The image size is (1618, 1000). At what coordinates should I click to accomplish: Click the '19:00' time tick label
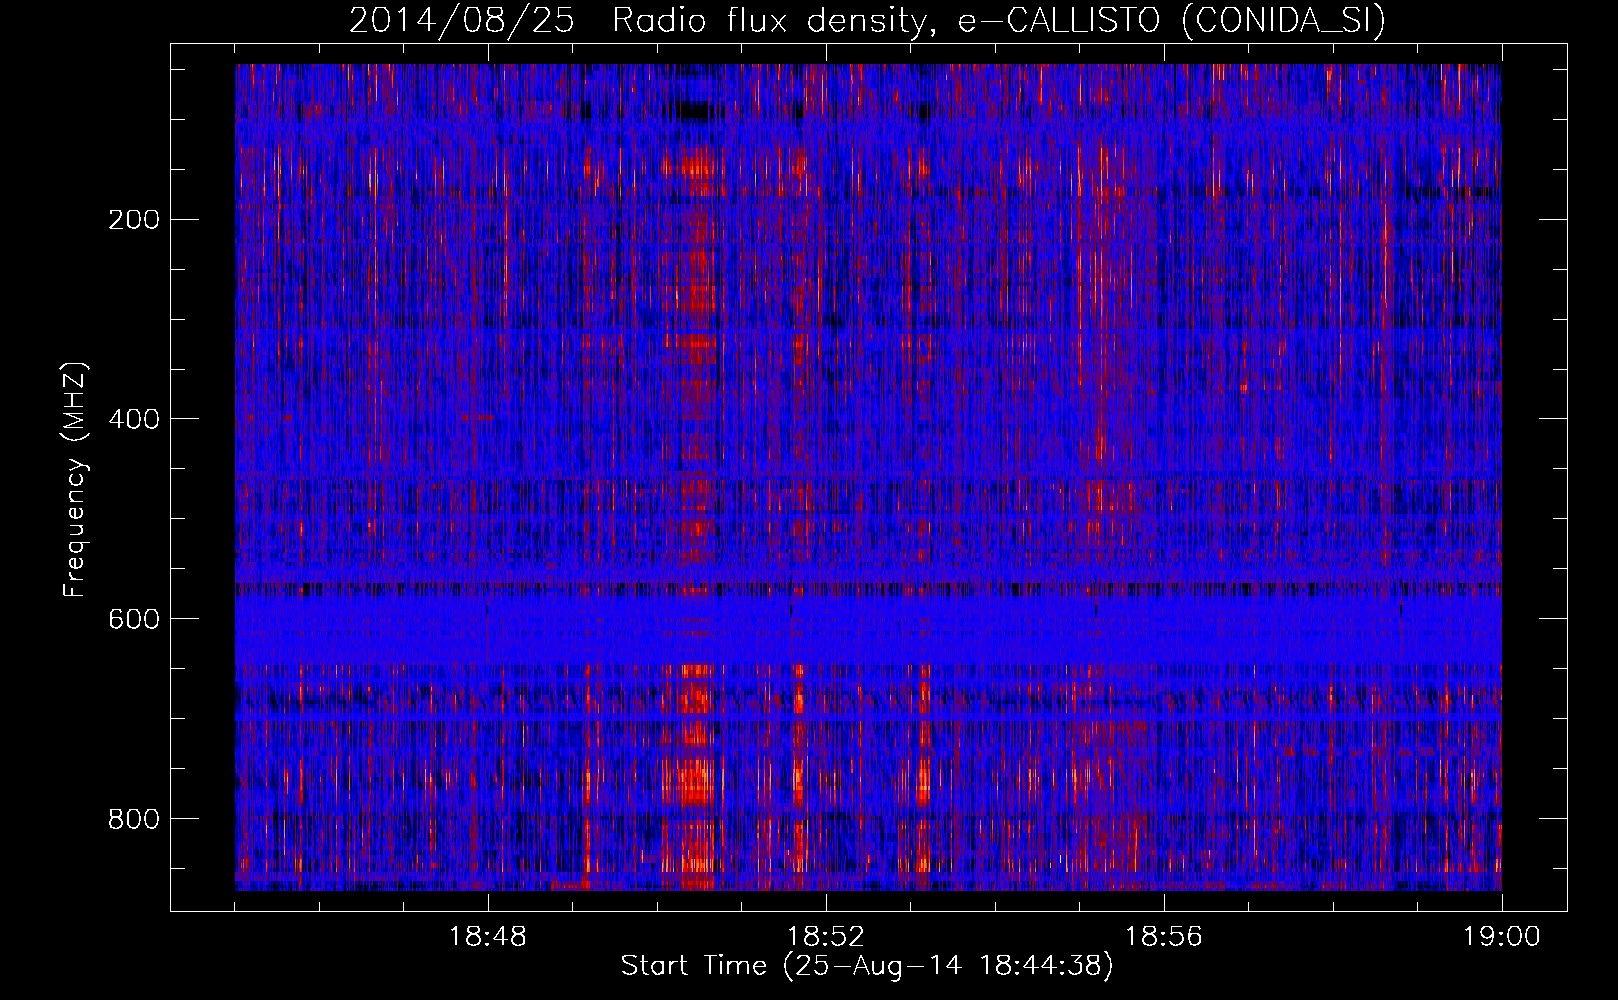1501,937
